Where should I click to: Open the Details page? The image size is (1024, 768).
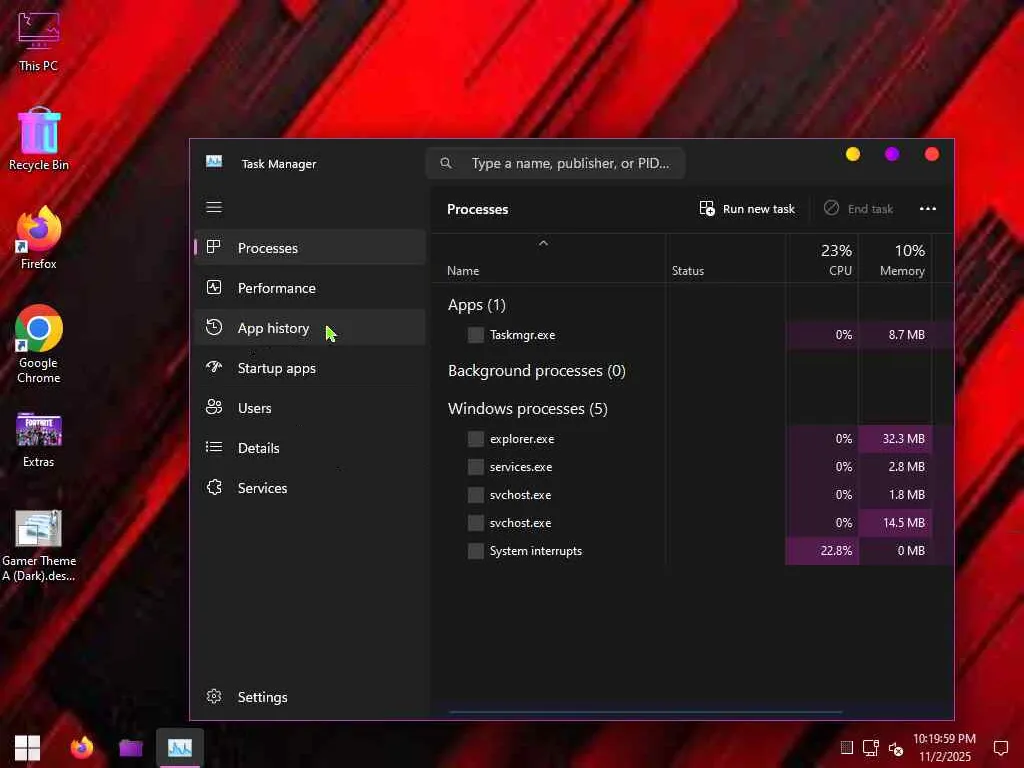(x=310, y=448)
